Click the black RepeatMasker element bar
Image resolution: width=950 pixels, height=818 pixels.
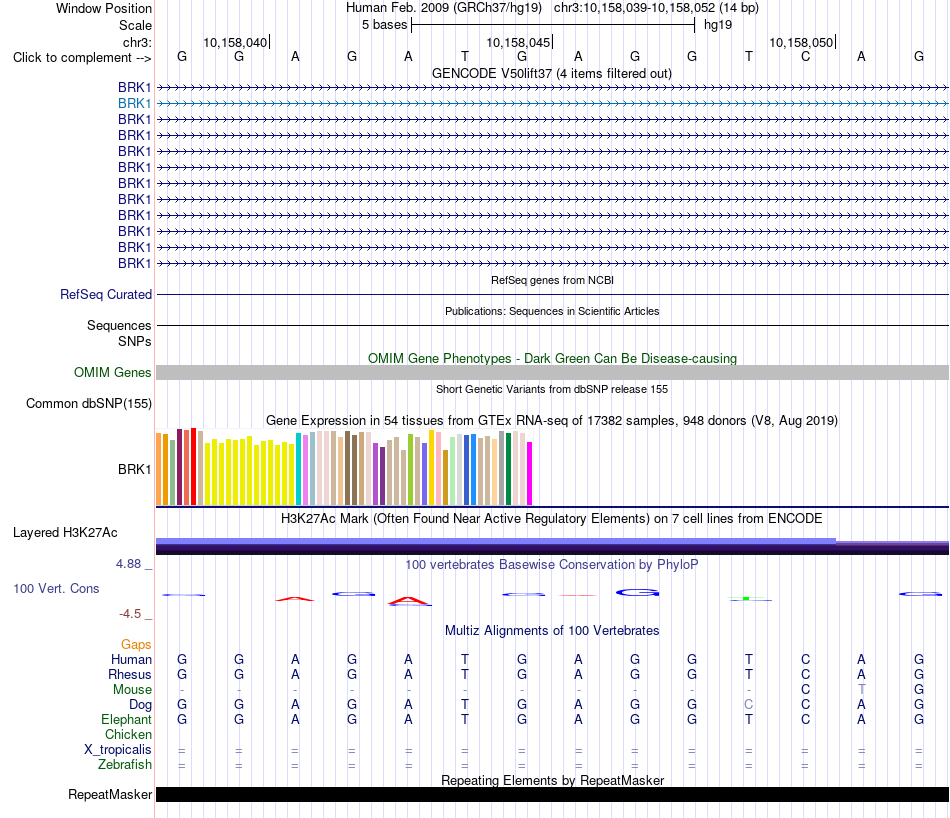point(552,794)
